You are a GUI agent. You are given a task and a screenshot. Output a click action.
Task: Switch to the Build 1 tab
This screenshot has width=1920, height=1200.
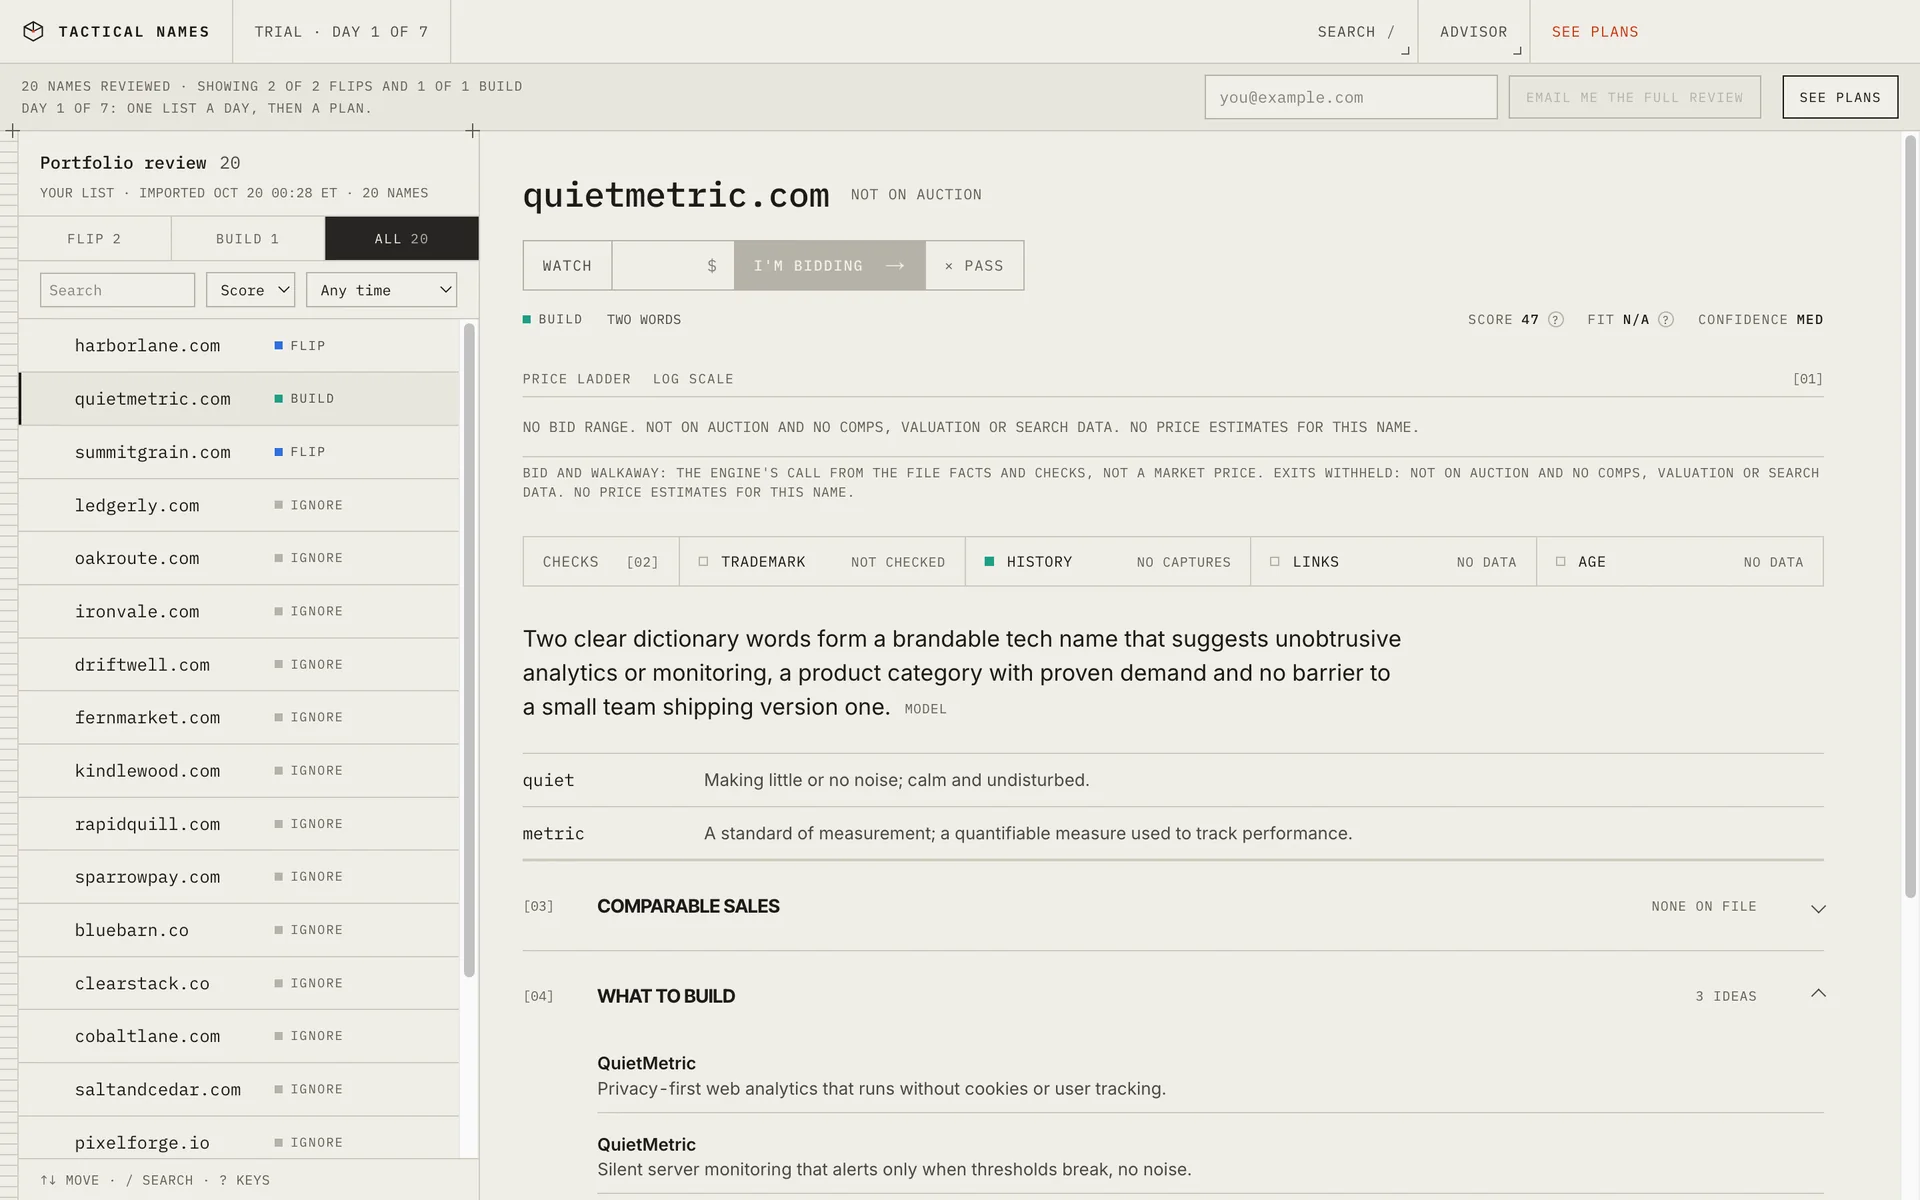pyautogui.click(x=248, y=239)
